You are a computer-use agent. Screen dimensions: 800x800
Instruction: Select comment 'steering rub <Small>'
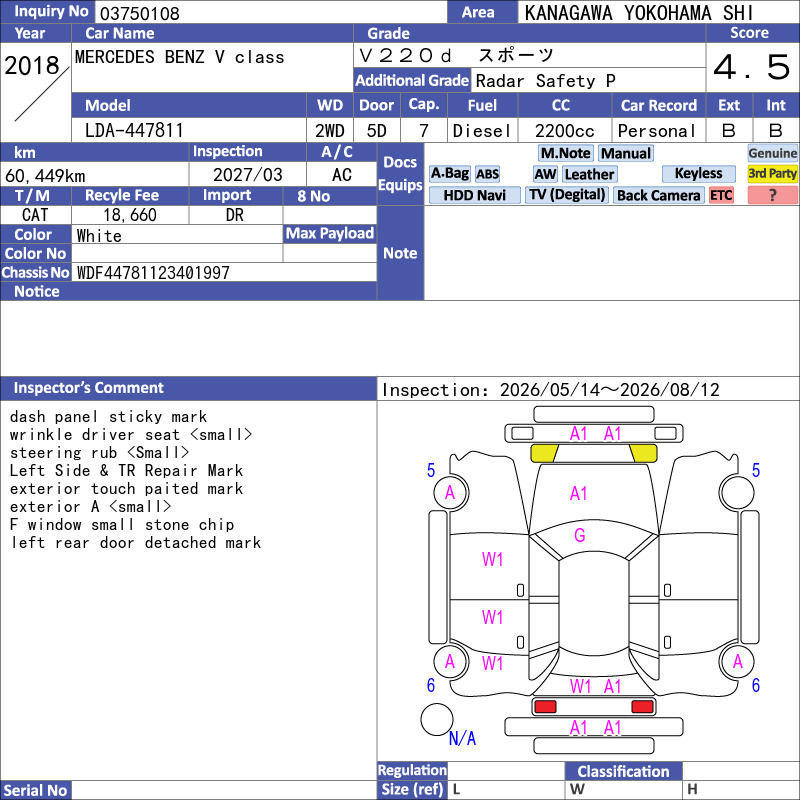point(99,453)
